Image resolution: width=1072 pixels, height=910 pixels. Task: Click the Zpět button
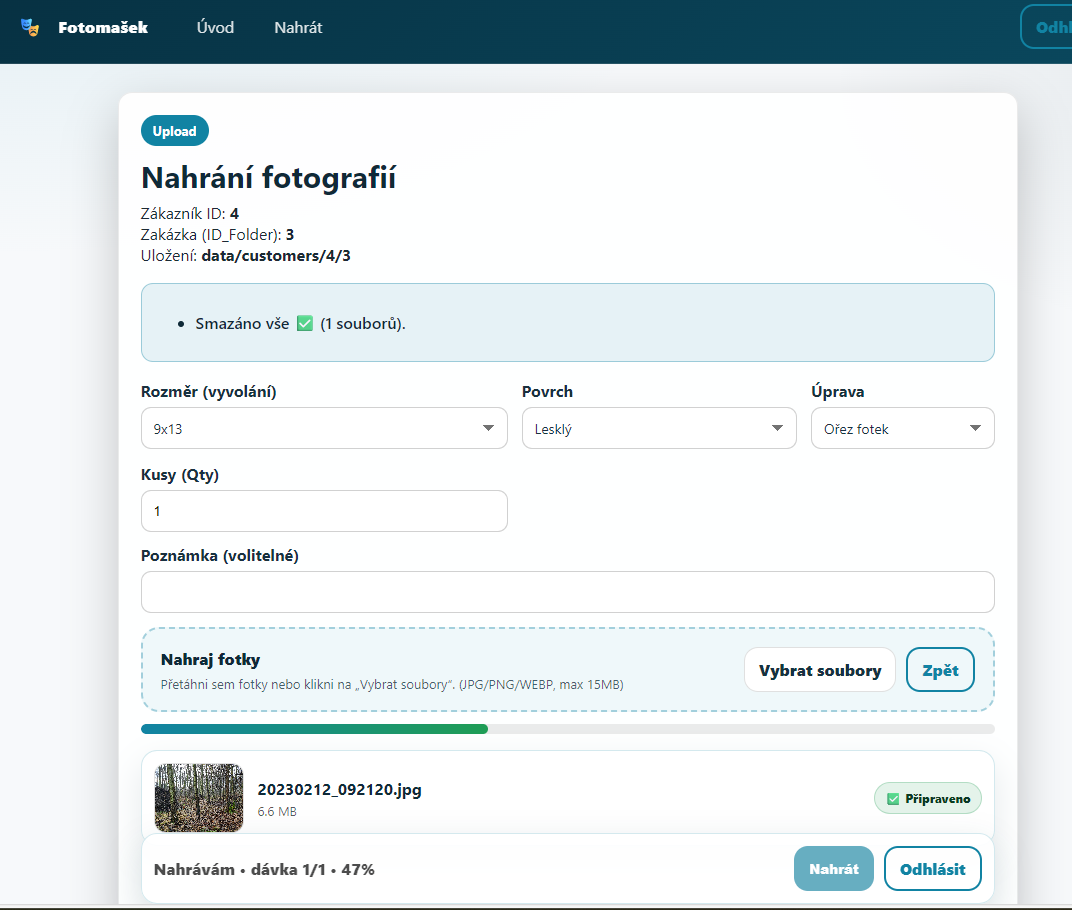(939, 669)
